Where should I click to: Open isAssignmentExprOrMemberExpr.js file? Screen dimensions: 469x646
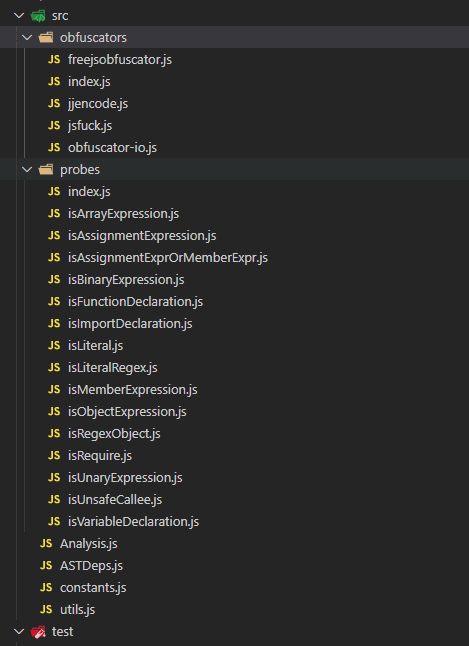168,257
